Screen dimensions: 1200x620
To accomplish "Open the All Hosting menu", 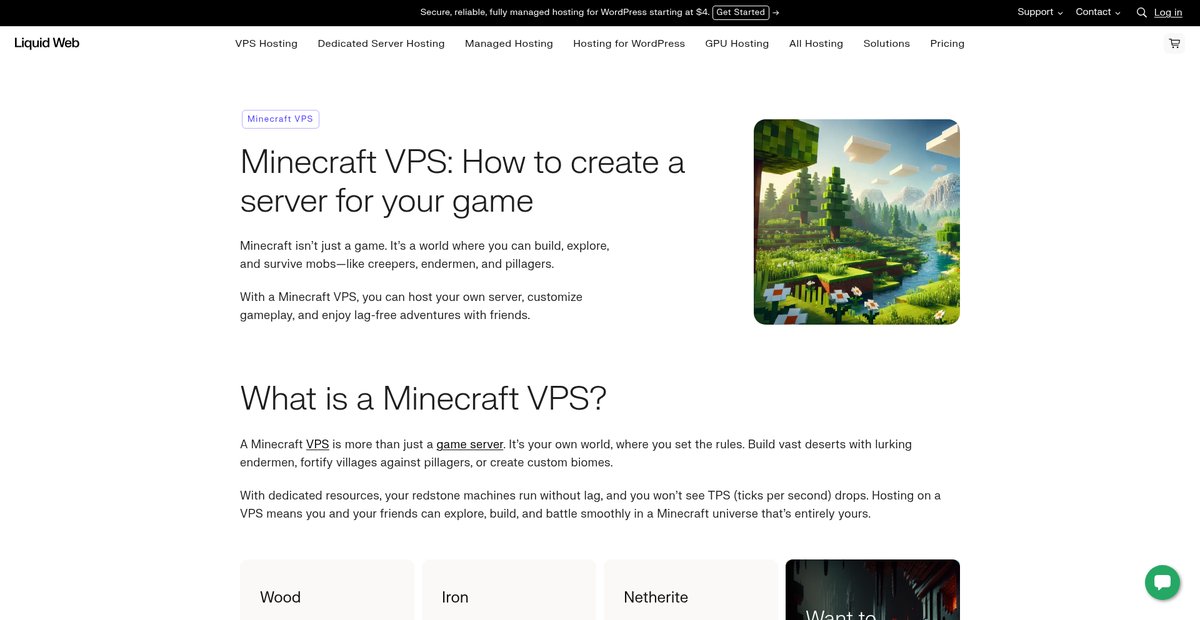I will 816,44.
